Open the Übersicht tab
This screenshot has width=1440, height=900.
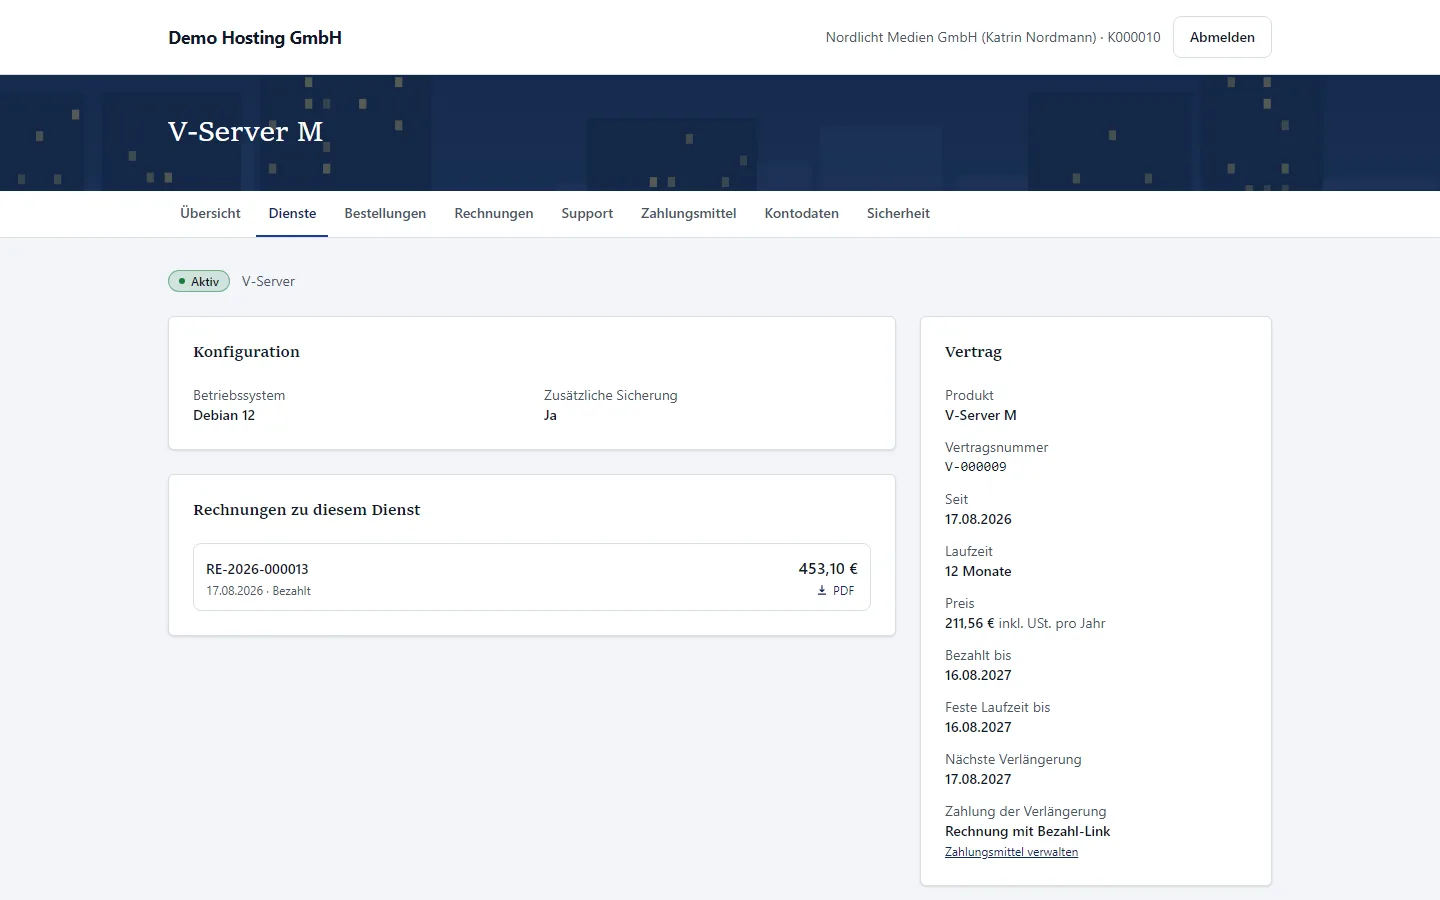pos(210,213)
